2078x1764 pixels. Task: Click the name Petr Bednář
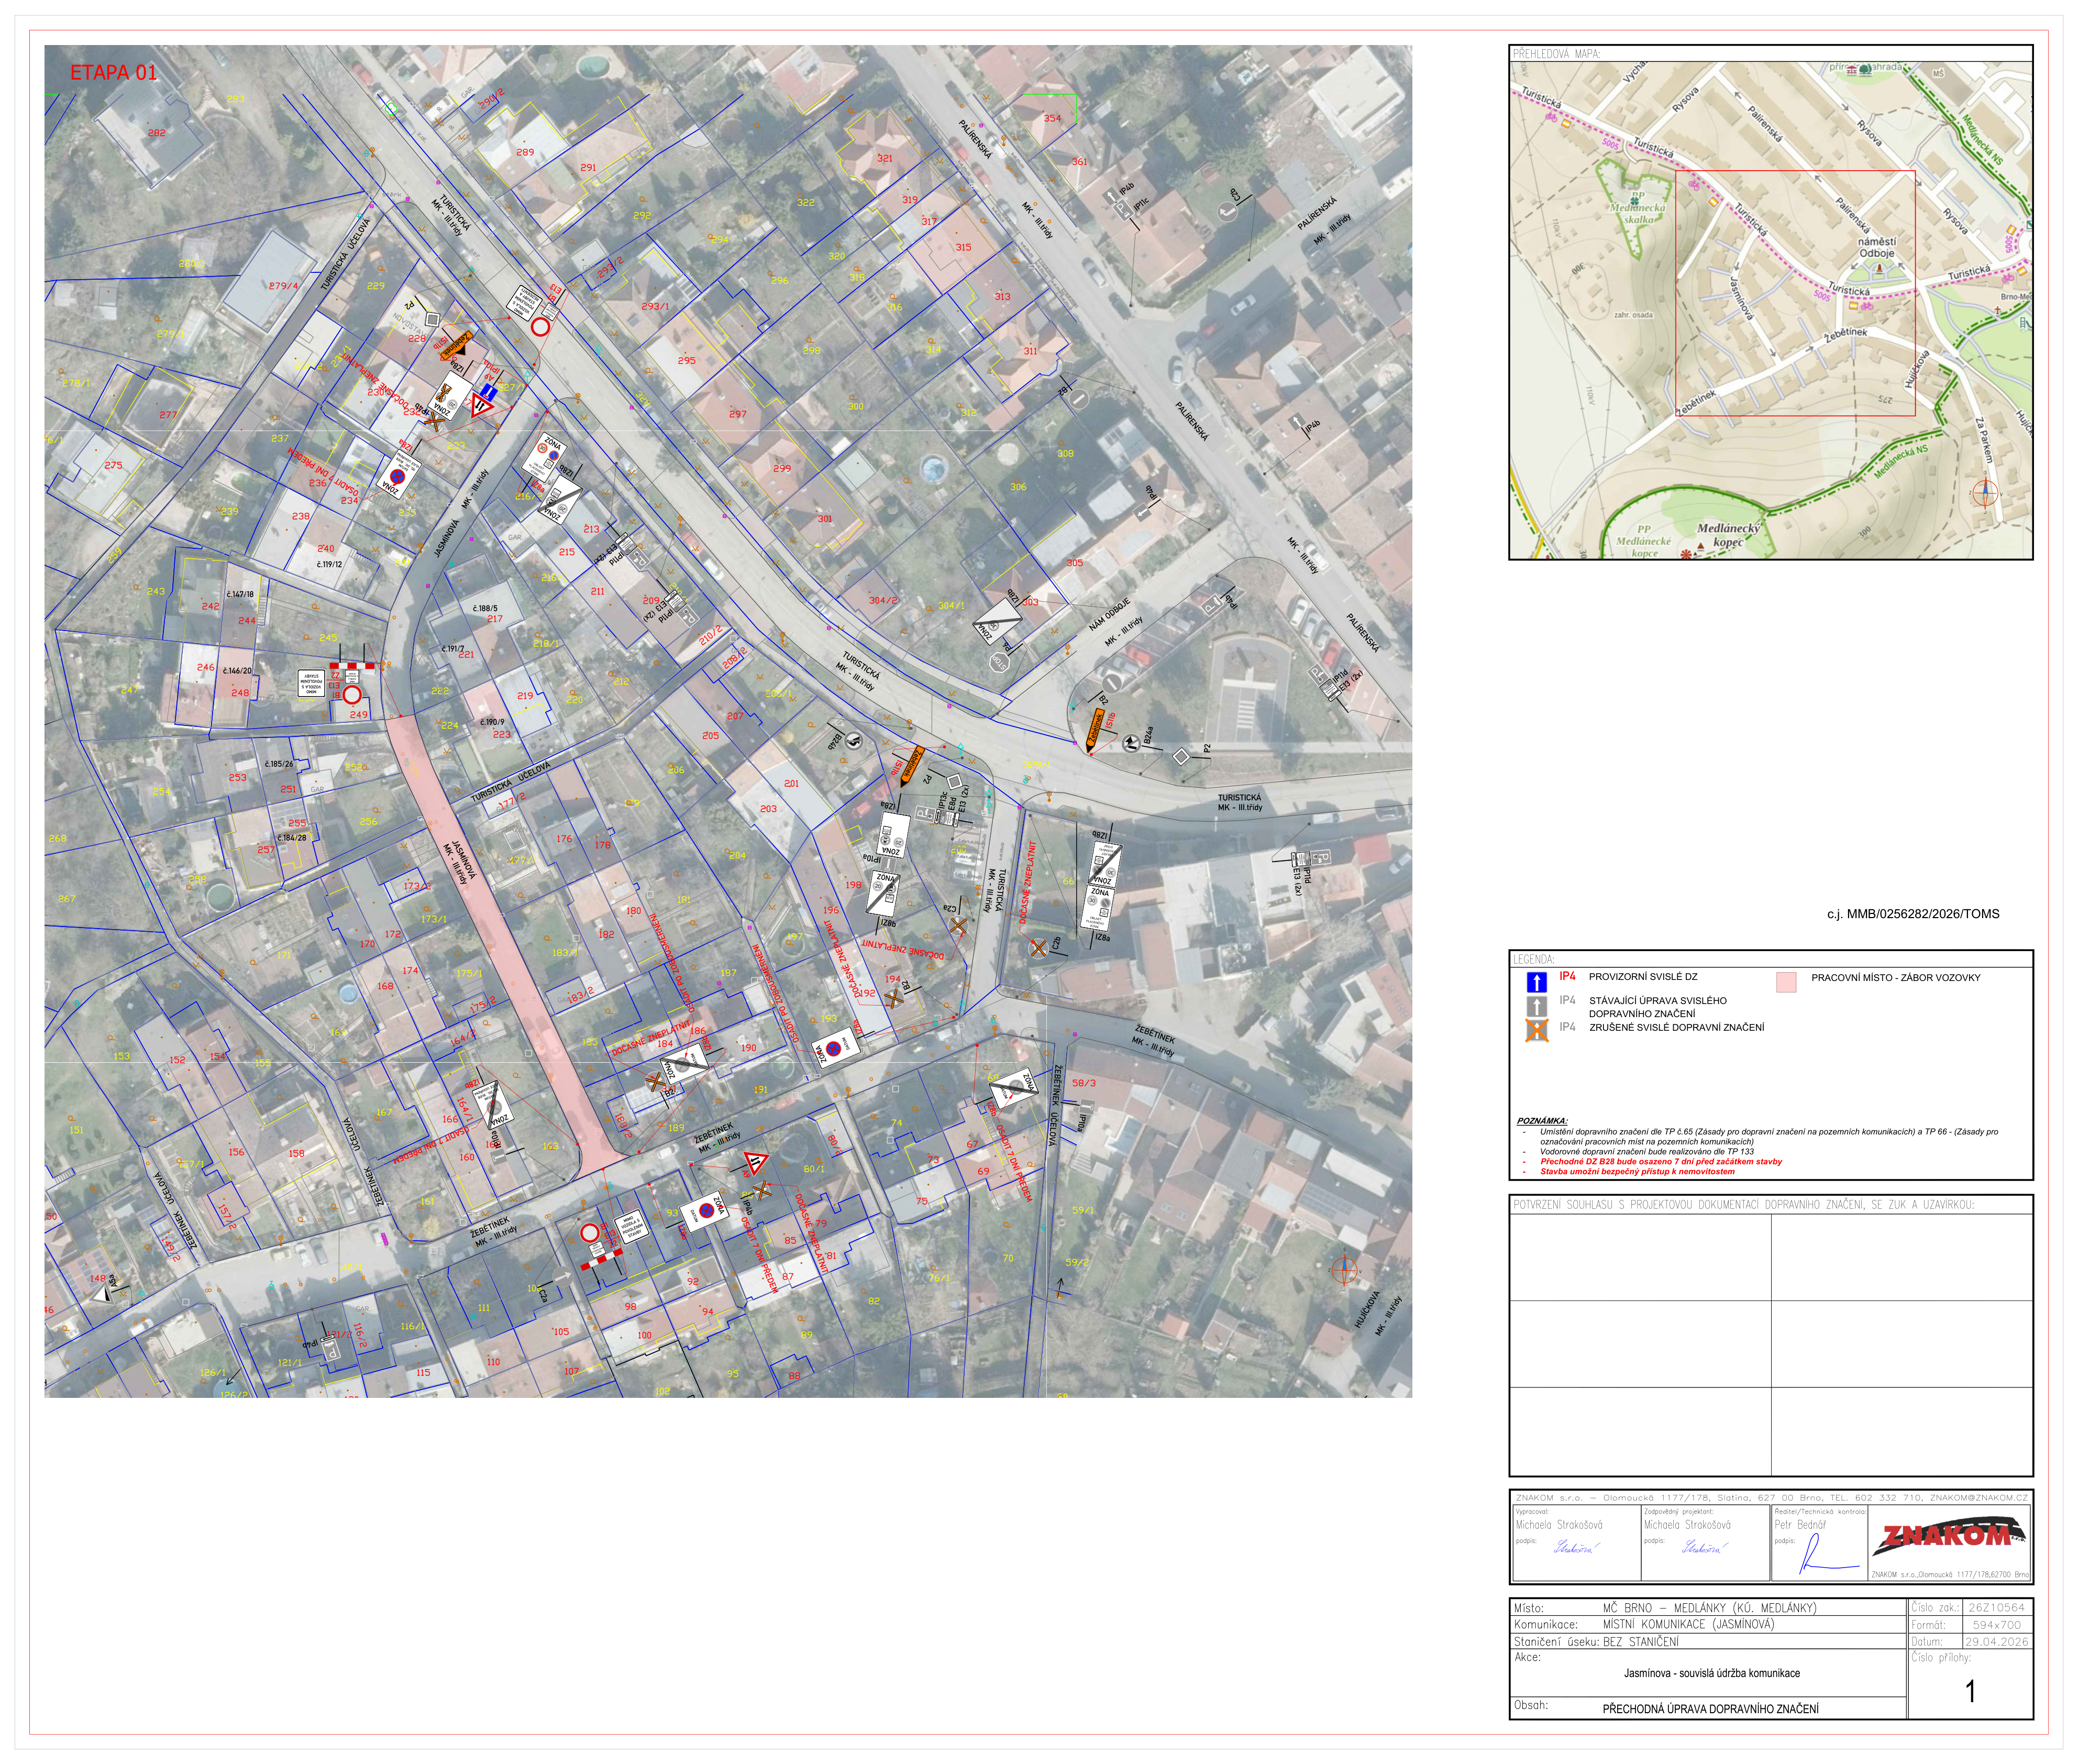[1800, 1525]
